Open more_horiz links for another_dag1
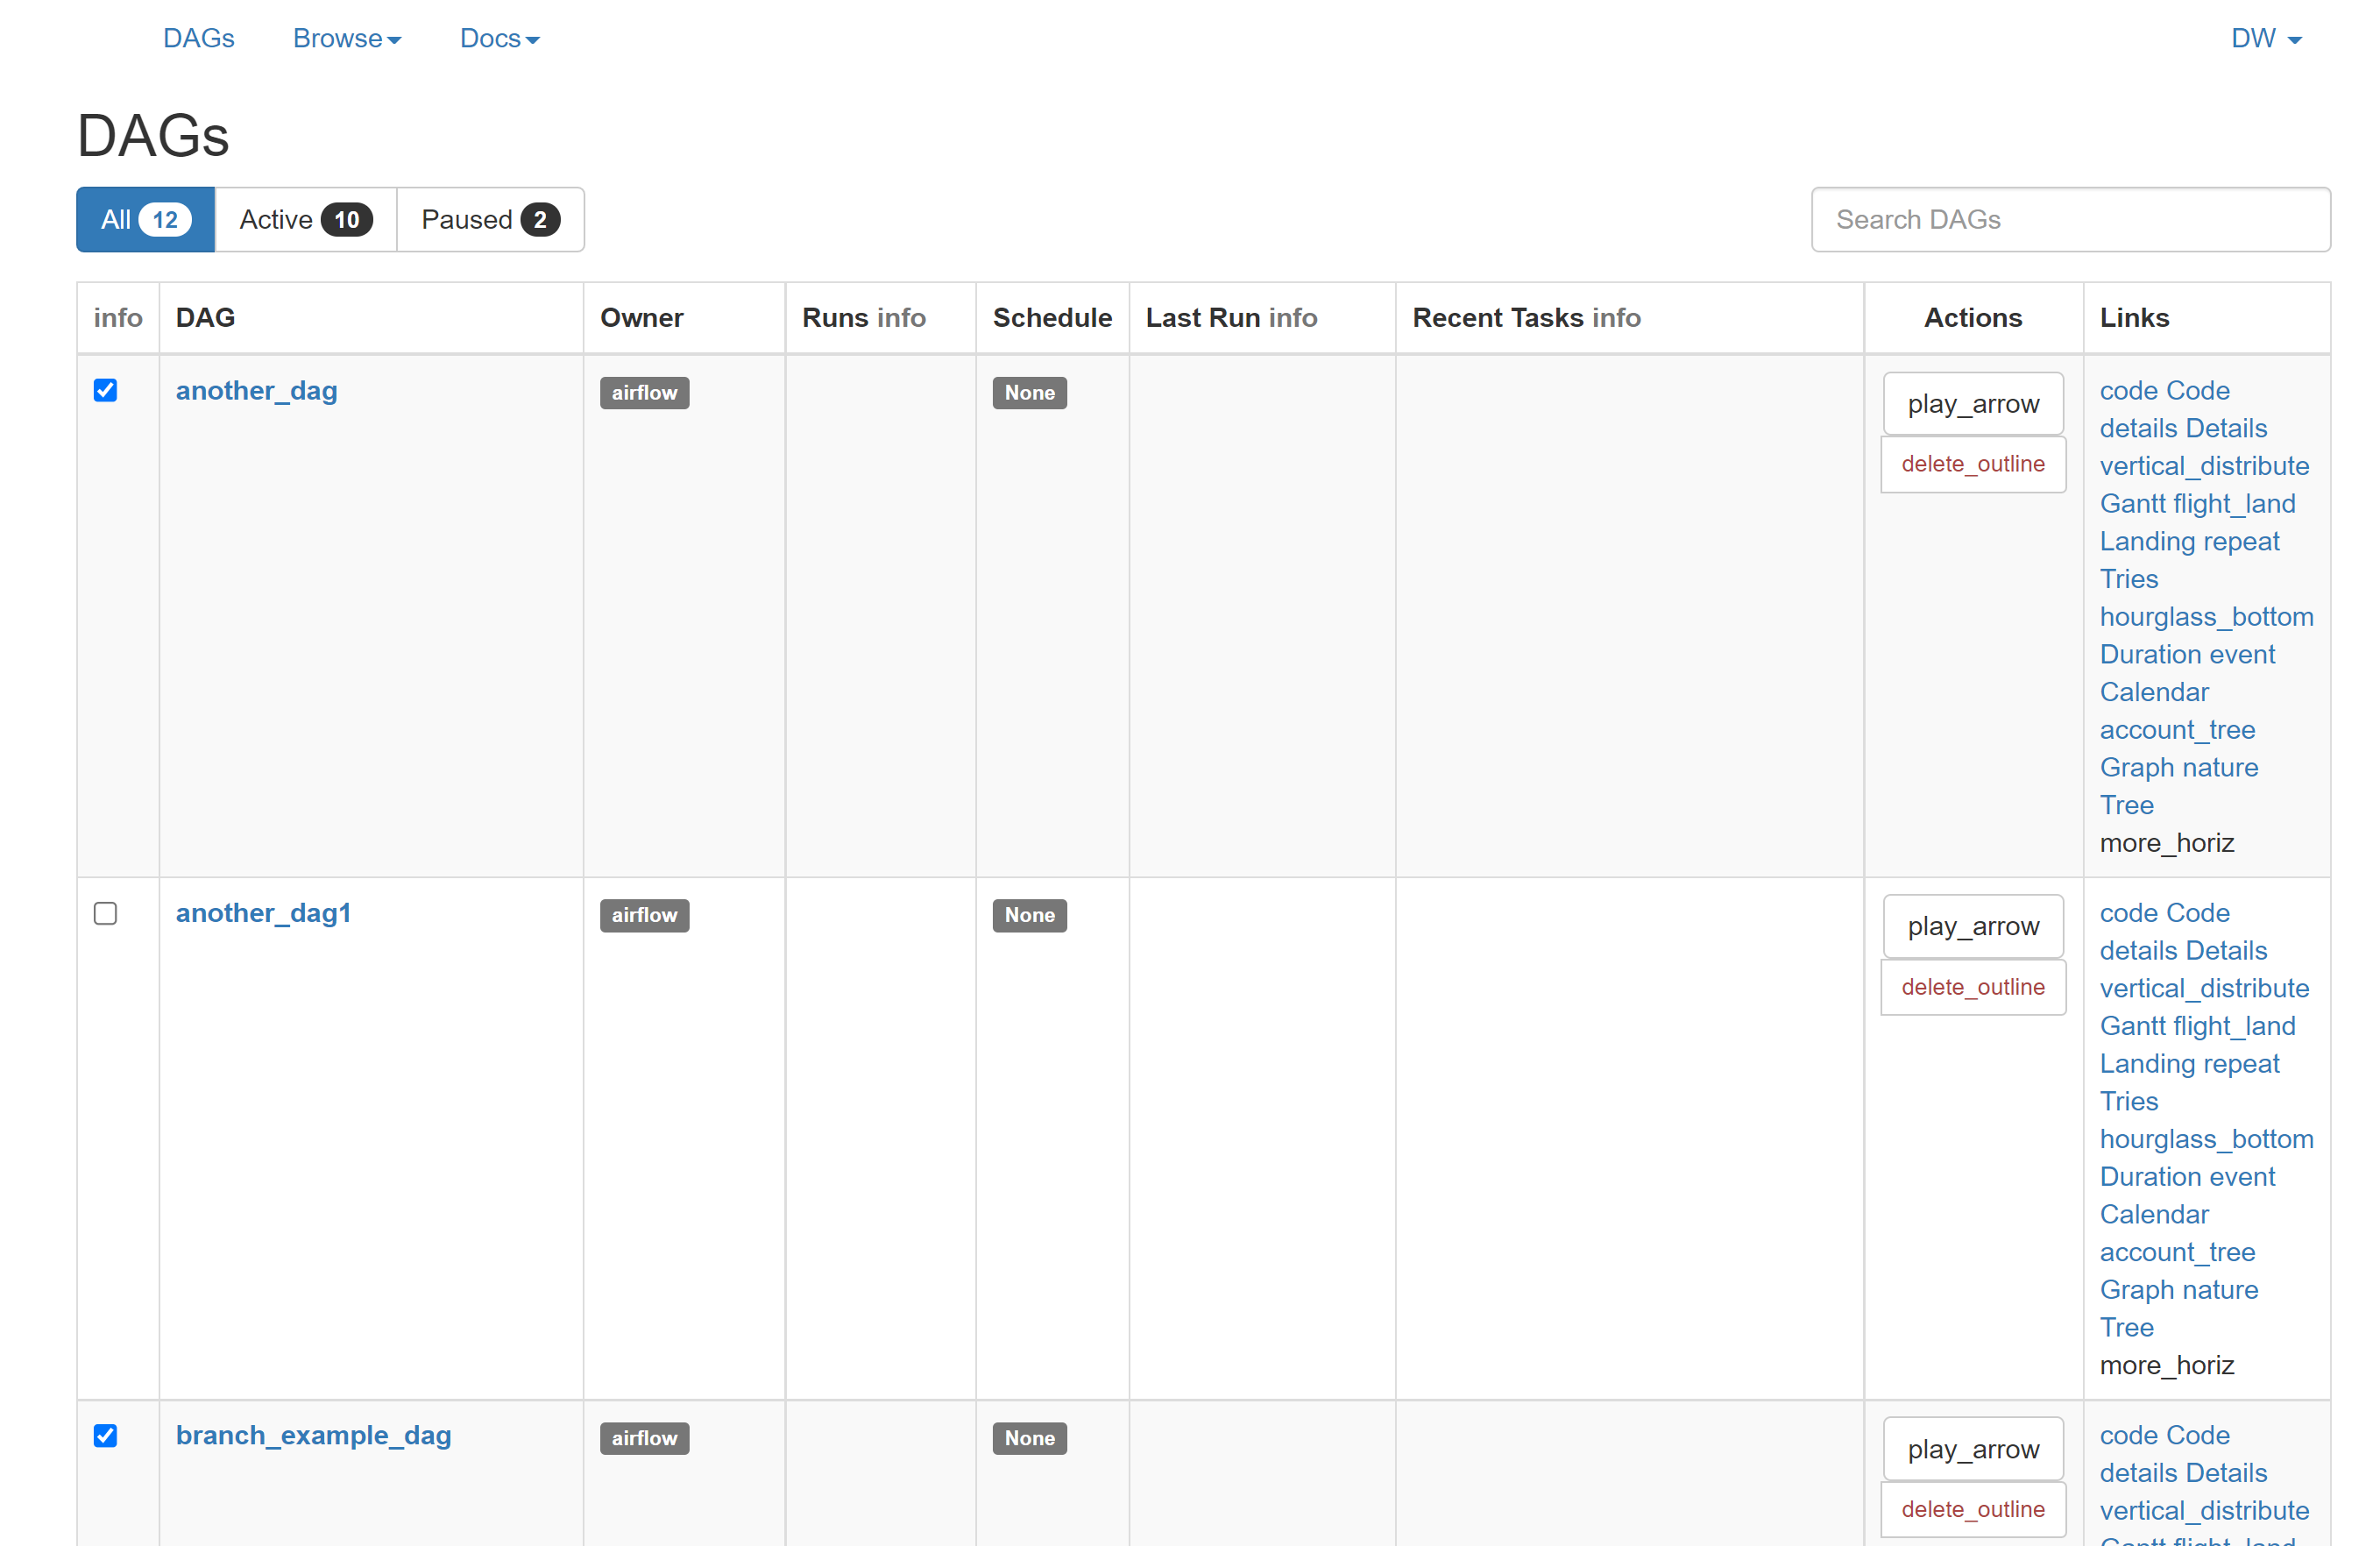Screen dimensions: 2380x1546 (x=2166, y=1365)
